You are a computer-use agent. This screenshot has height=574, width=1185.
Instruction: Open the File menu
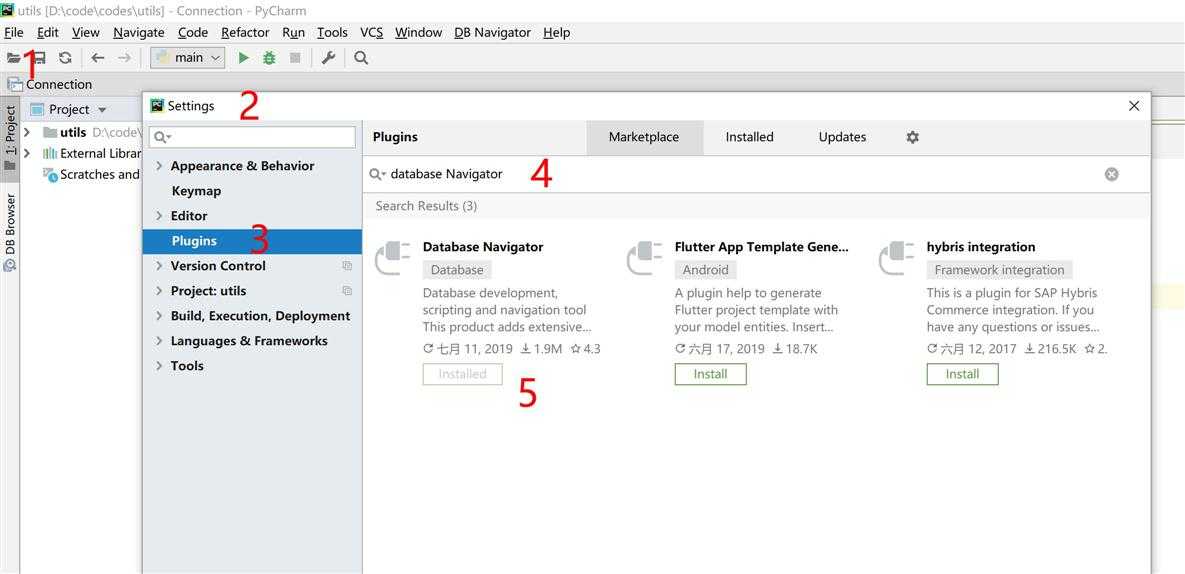[14, 32]
